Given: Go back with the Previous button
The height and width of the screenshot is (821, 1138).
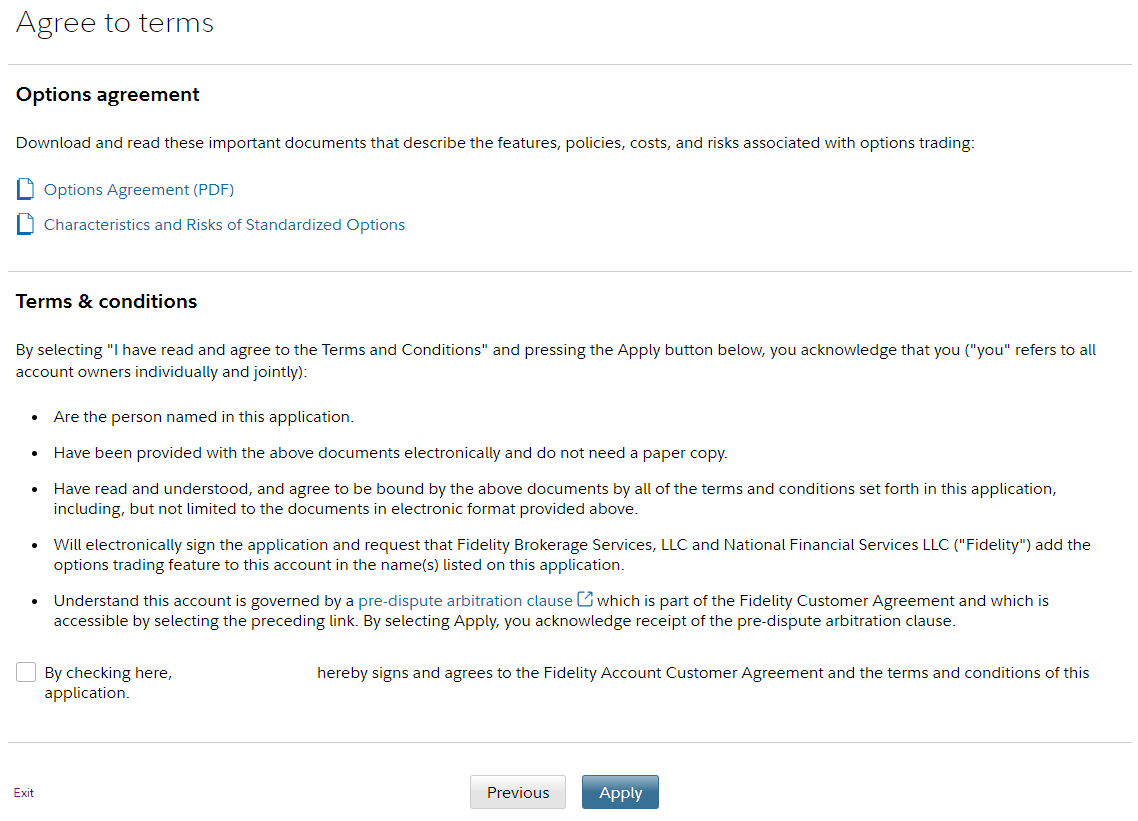Looking at the screenshot, I should [518, 792].
